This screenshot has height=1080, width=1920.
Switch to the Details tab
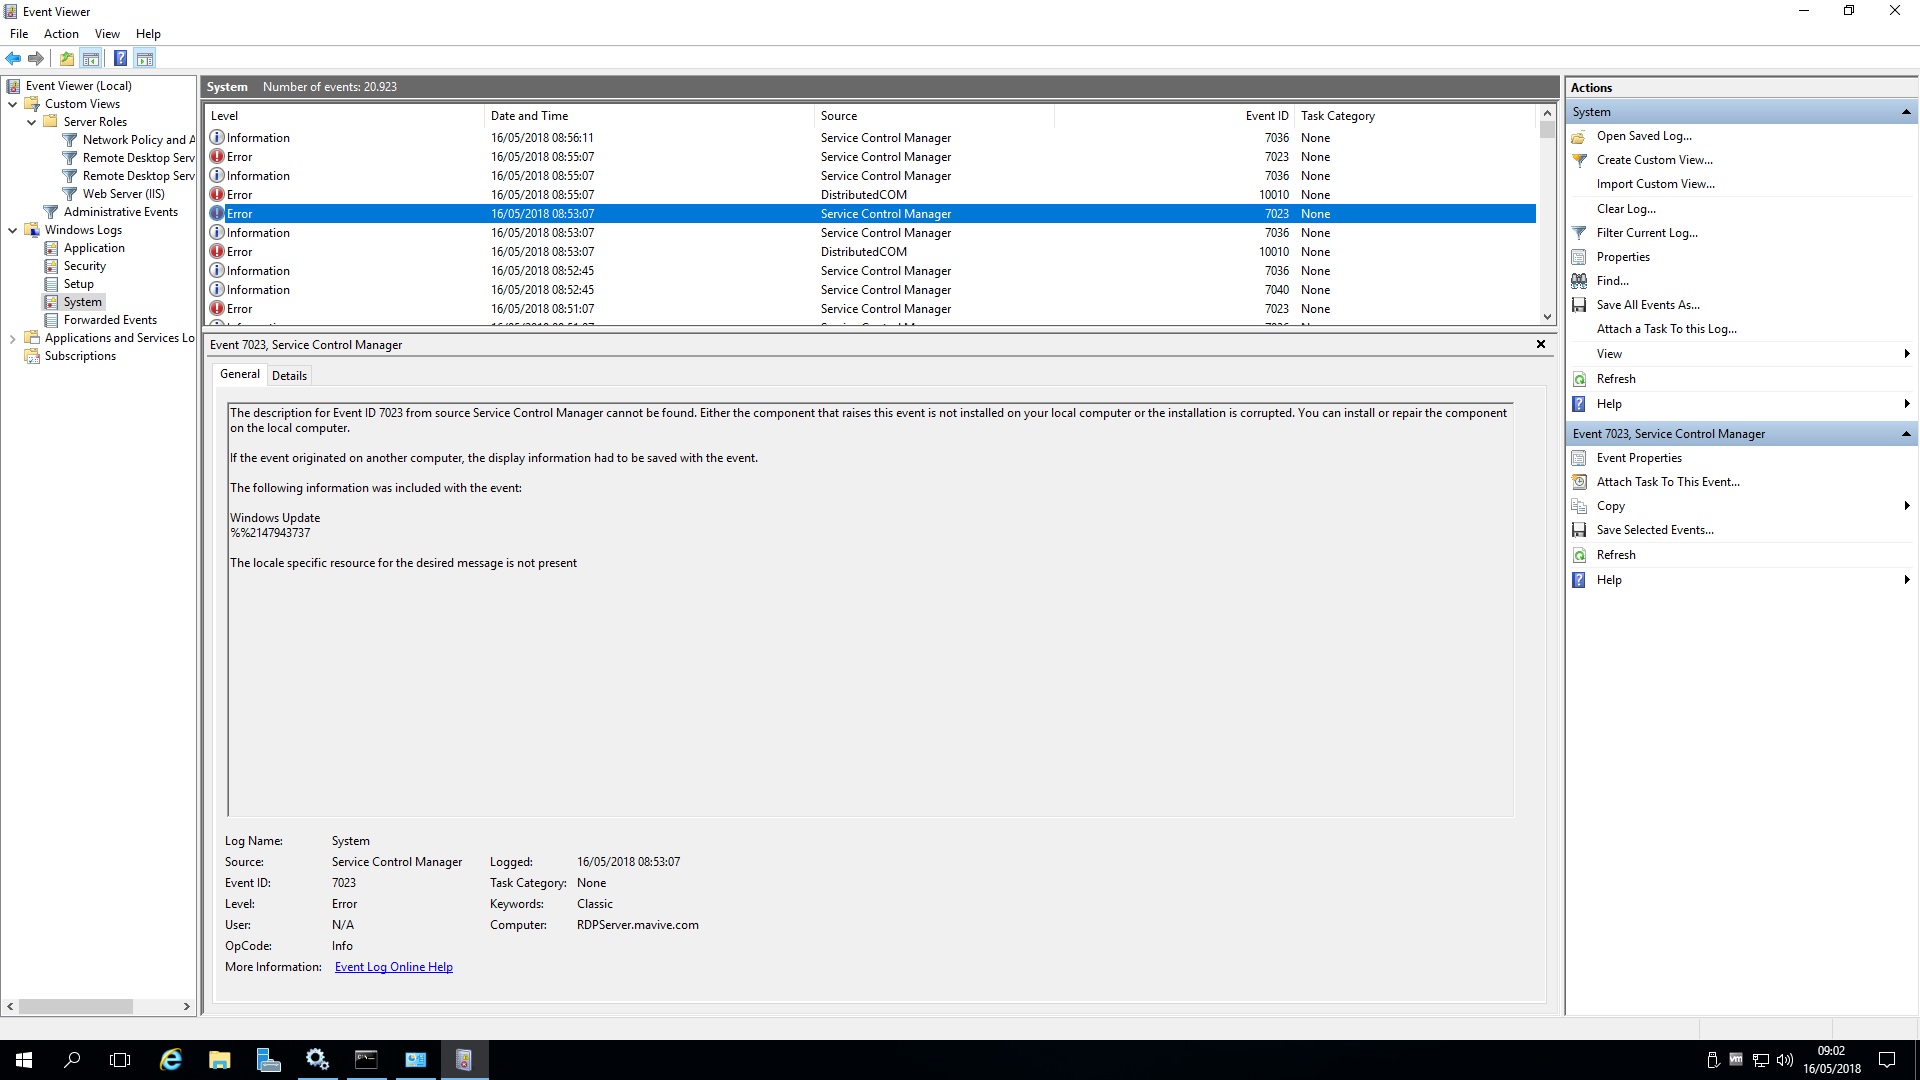(289, 375)
